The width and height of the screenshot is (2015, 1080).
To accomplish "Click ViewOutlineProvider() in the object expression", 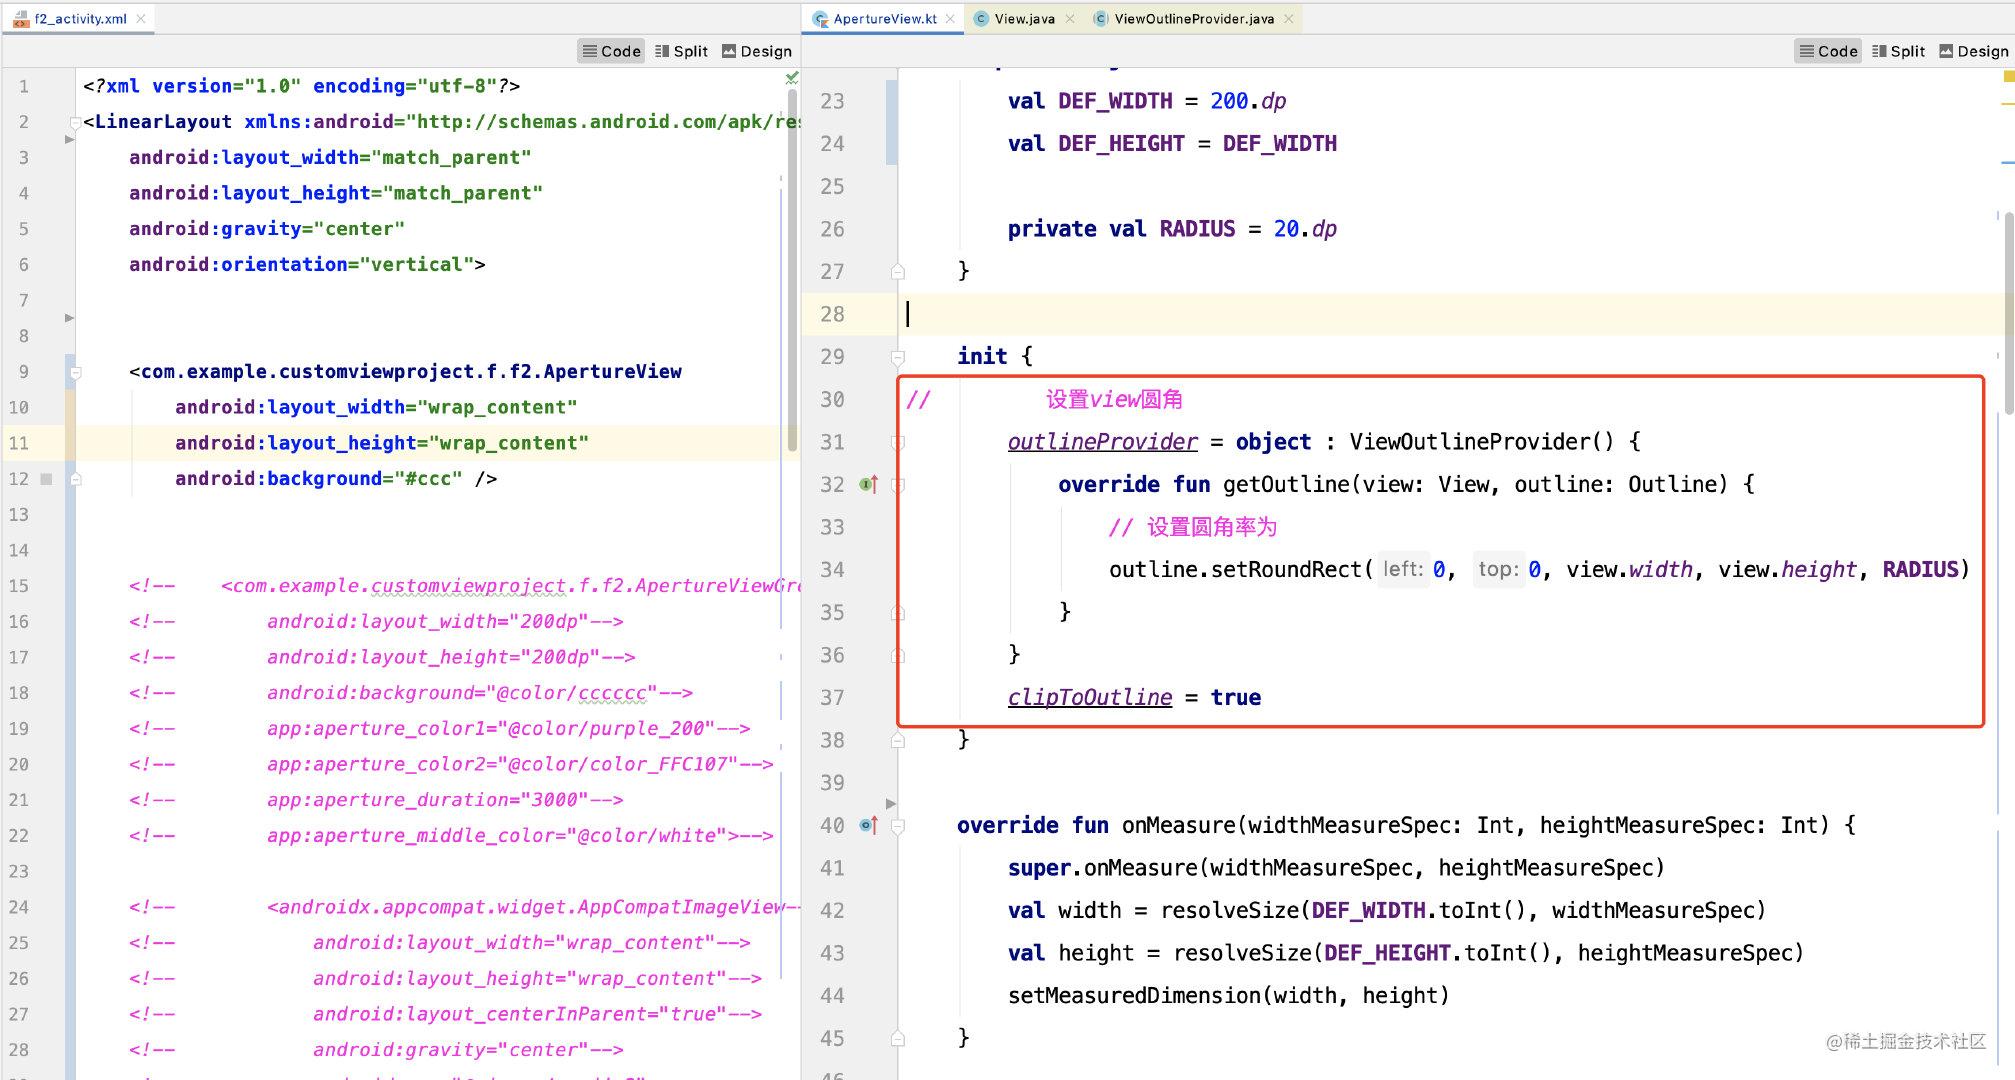I will [1481, 442].
